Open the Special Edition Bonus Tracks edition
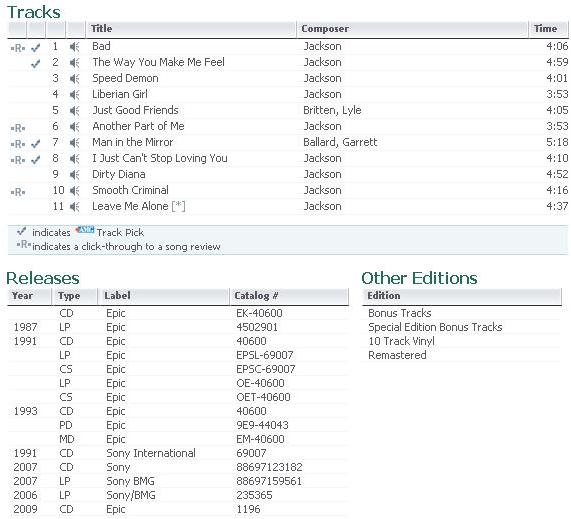 coord(435,327)
